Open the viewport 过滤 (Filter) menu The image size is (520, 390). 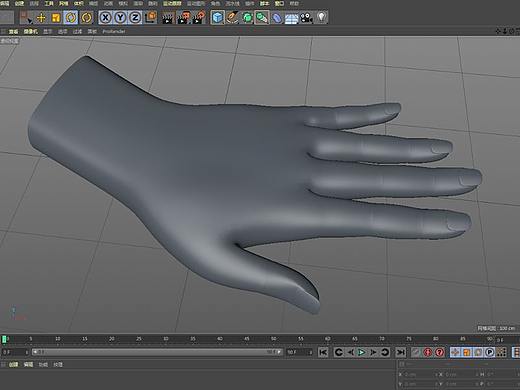click(77, 32)
